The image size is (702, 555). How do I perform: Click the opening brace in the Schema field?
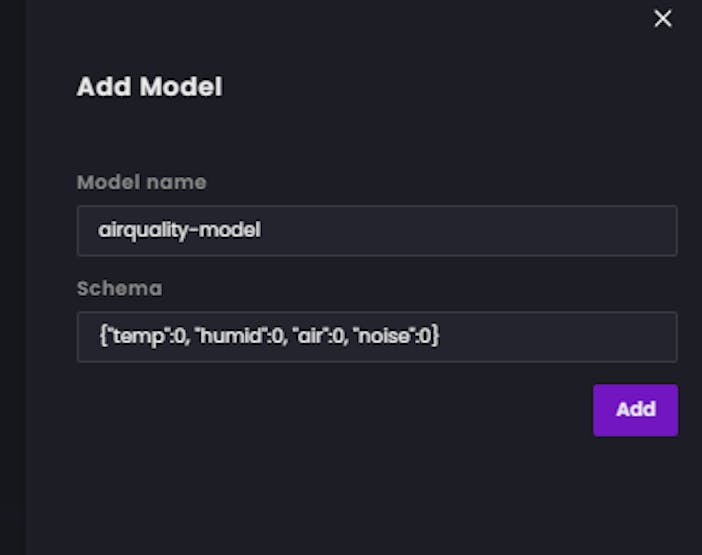[x=103, y=337]
